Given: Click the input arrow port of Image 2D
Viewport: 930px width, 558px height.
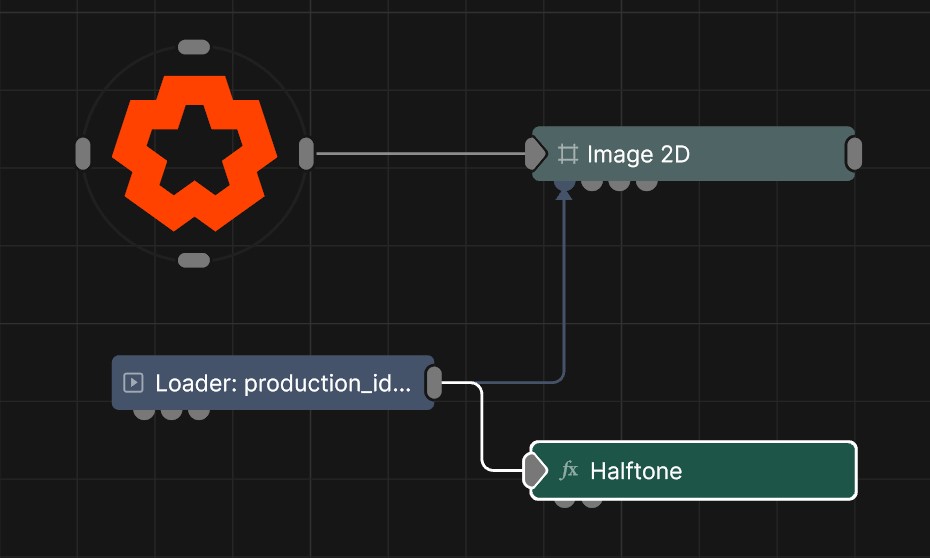Looking at the screenshot, I should click(x=536, y=154).
